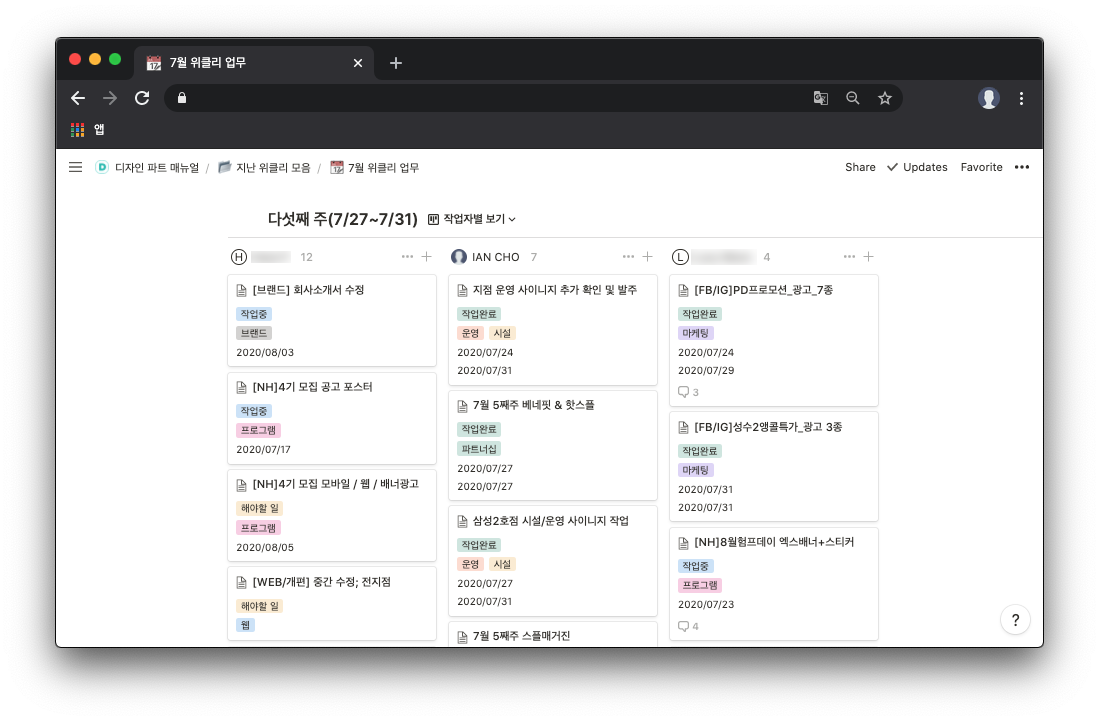The height and width of the screenshot is (721, 1099).
Task: Click the browser forward arrow
Action: (x=110, y=98)
